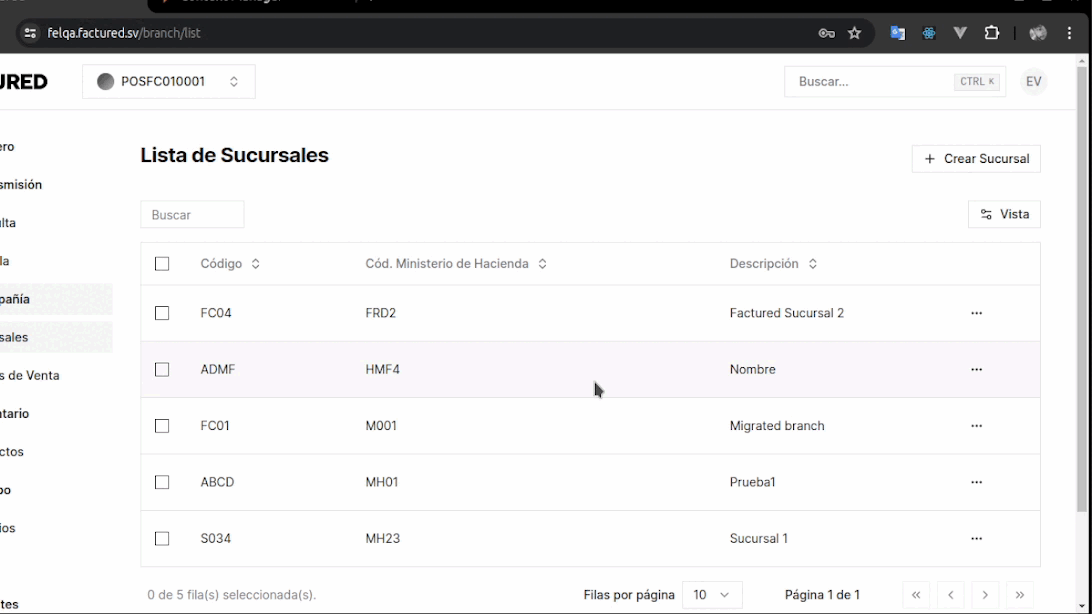The image size is (1092, 614).
Task: Click the Buscar table filter field
Action: coord(192,215)
